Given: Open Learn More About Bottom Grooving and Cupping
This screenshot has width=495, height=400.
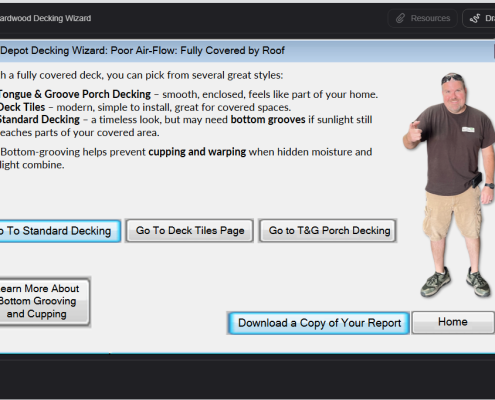Looking at the screenshot, I should coord(44,302).
